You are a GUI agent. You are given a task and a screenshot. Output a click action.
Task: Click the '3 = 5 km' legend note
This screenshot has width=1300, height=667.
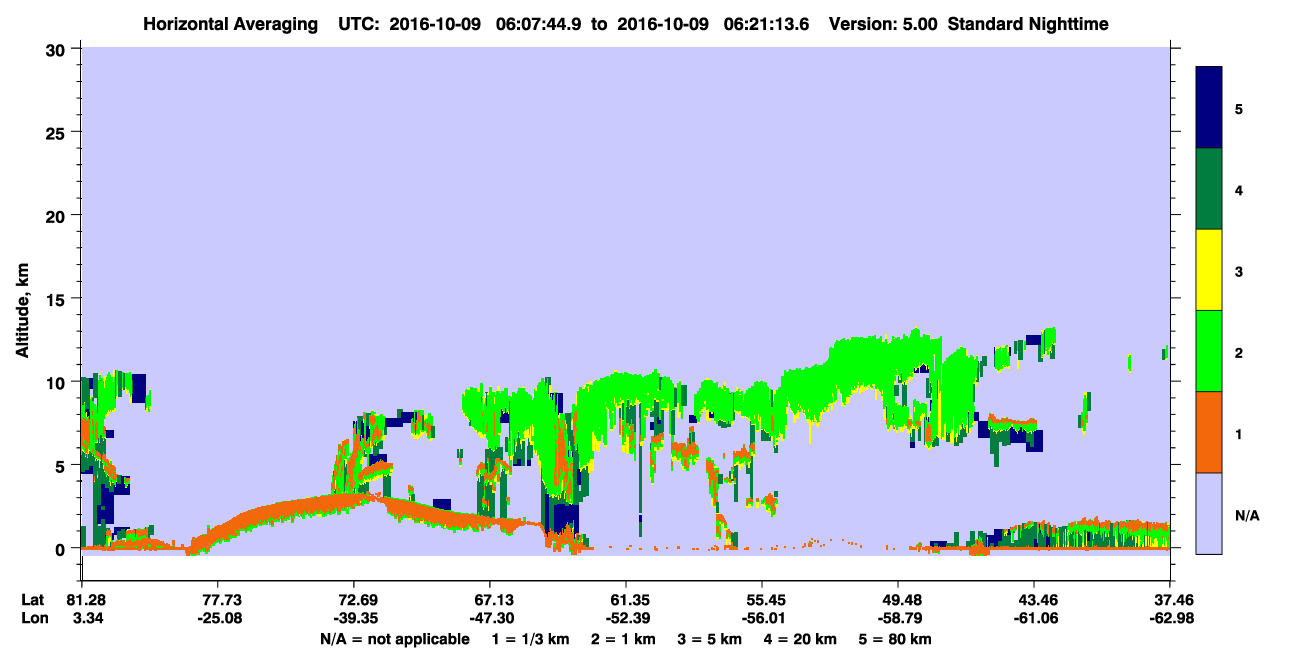click(x=711, y=639)
